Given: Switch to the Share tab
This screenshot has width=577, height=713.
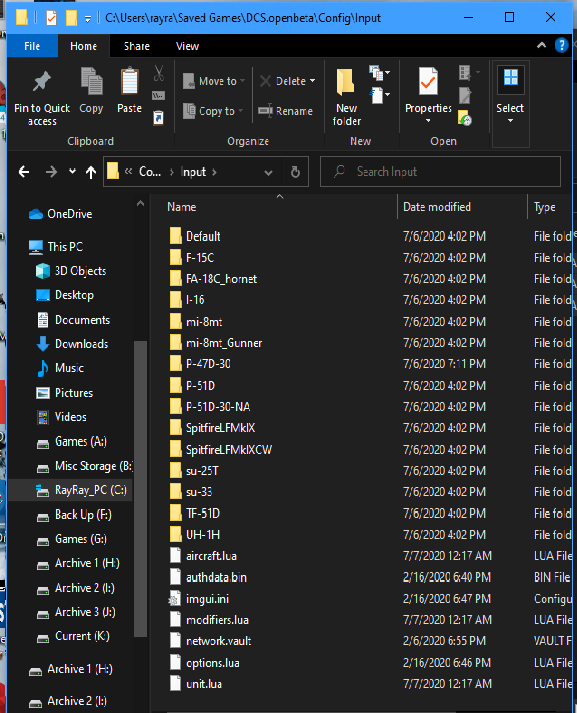Looking at the screenshot, I should pyautogui.click(x=136, y=46).
